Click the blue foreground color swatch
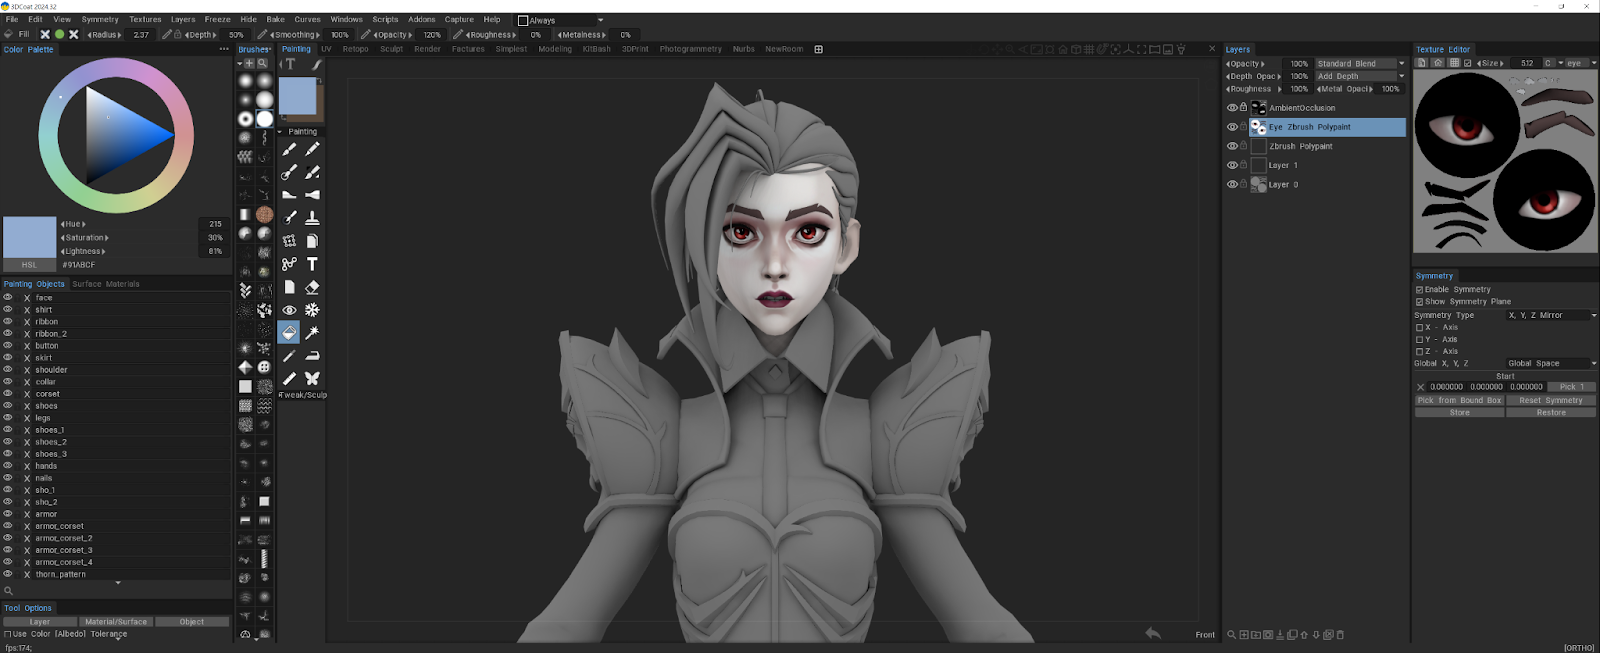The width and height of the screenshot is (1600, 653). (297, 97)
